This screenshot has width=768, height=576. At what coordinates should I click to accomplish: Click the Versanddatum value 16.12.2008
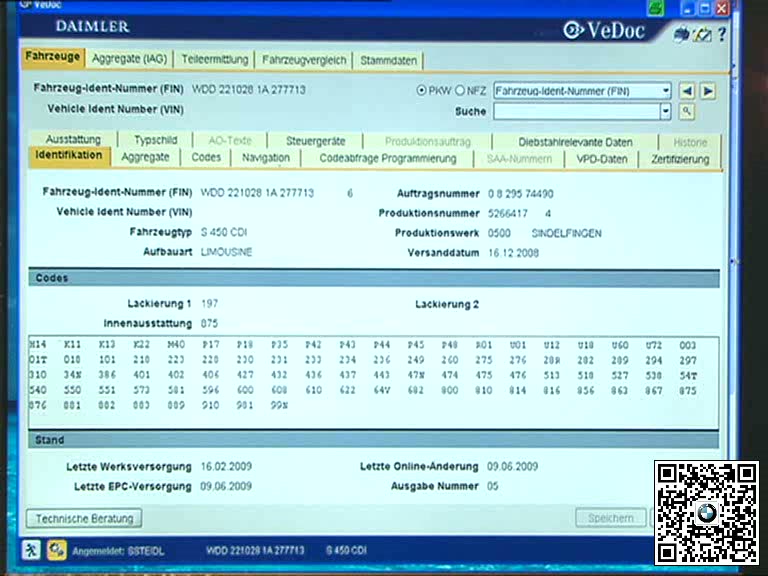pos(513,253)
